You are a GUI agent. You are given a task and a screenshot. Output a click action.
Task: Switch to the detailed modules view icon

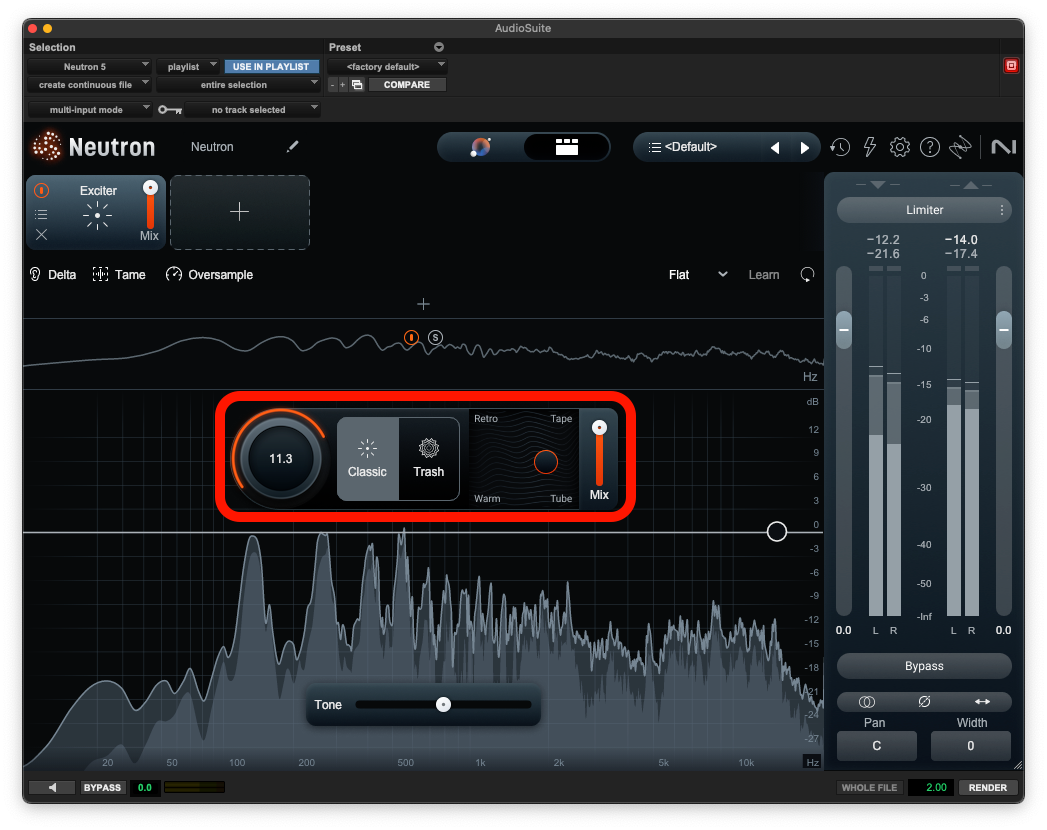pos(566,147)
